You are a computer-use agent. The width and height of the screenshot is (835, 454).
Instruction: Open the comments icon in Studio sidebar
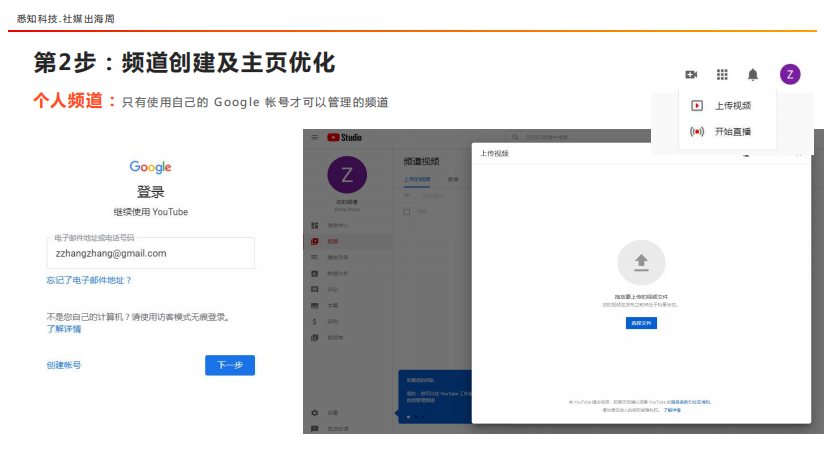[x=315, y=290]
